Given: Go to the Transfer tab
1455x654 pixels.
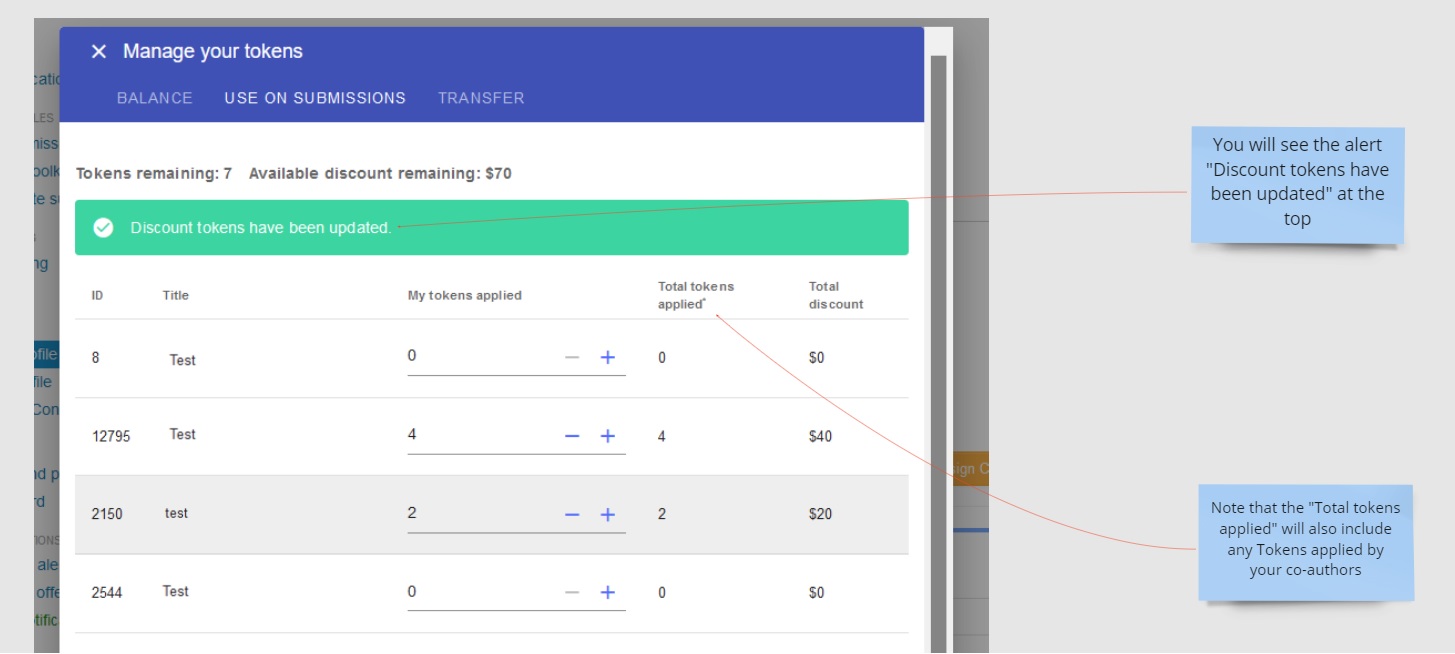Looking at the screenshot, I should click(481, 98).
